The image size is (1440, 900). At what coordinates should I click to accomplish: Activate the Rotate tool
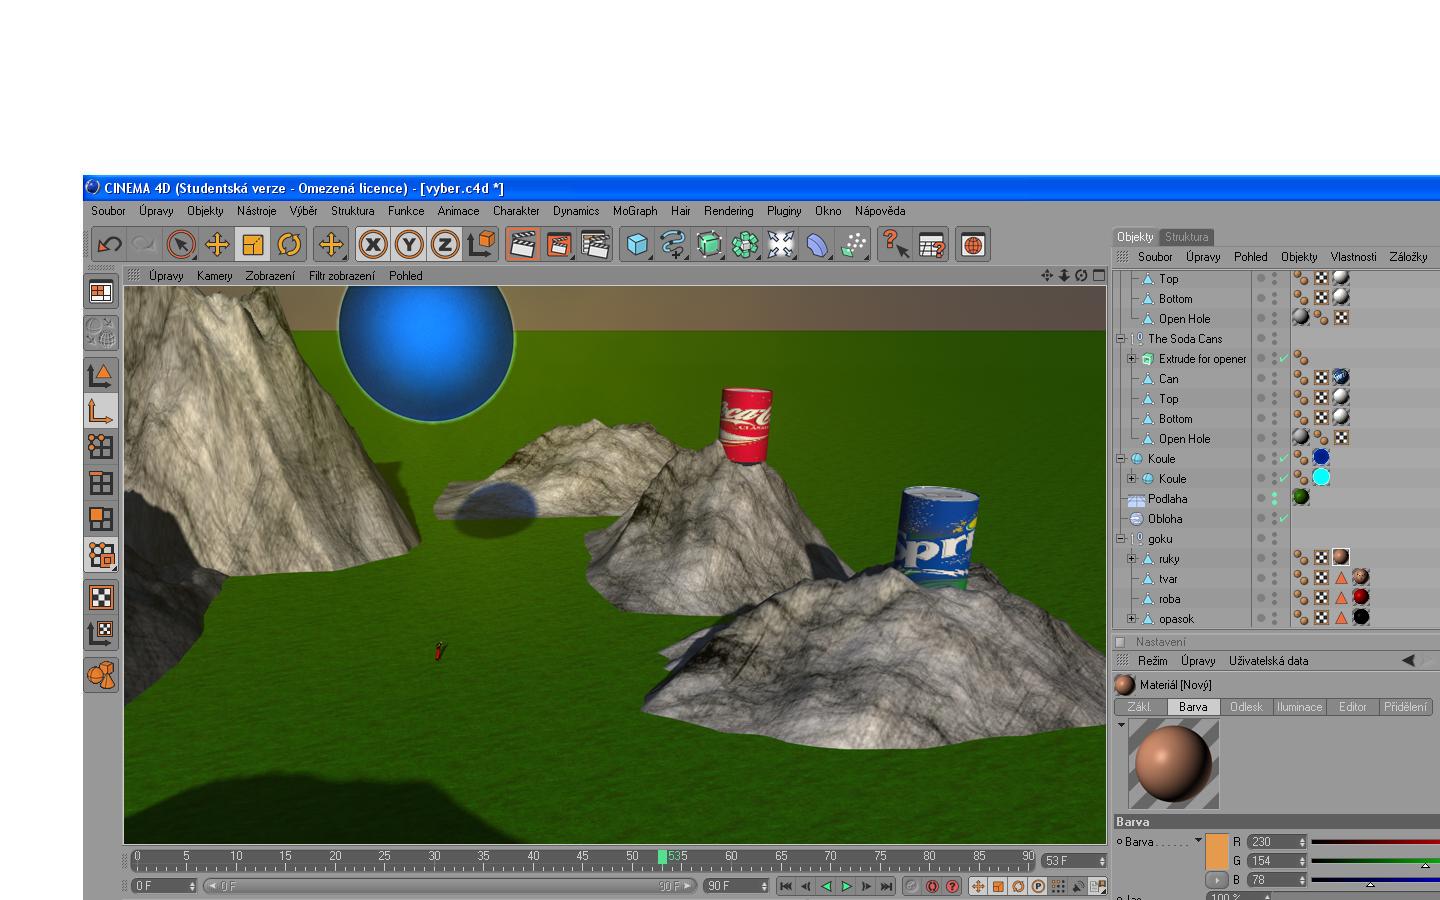[x=289, y=244]
